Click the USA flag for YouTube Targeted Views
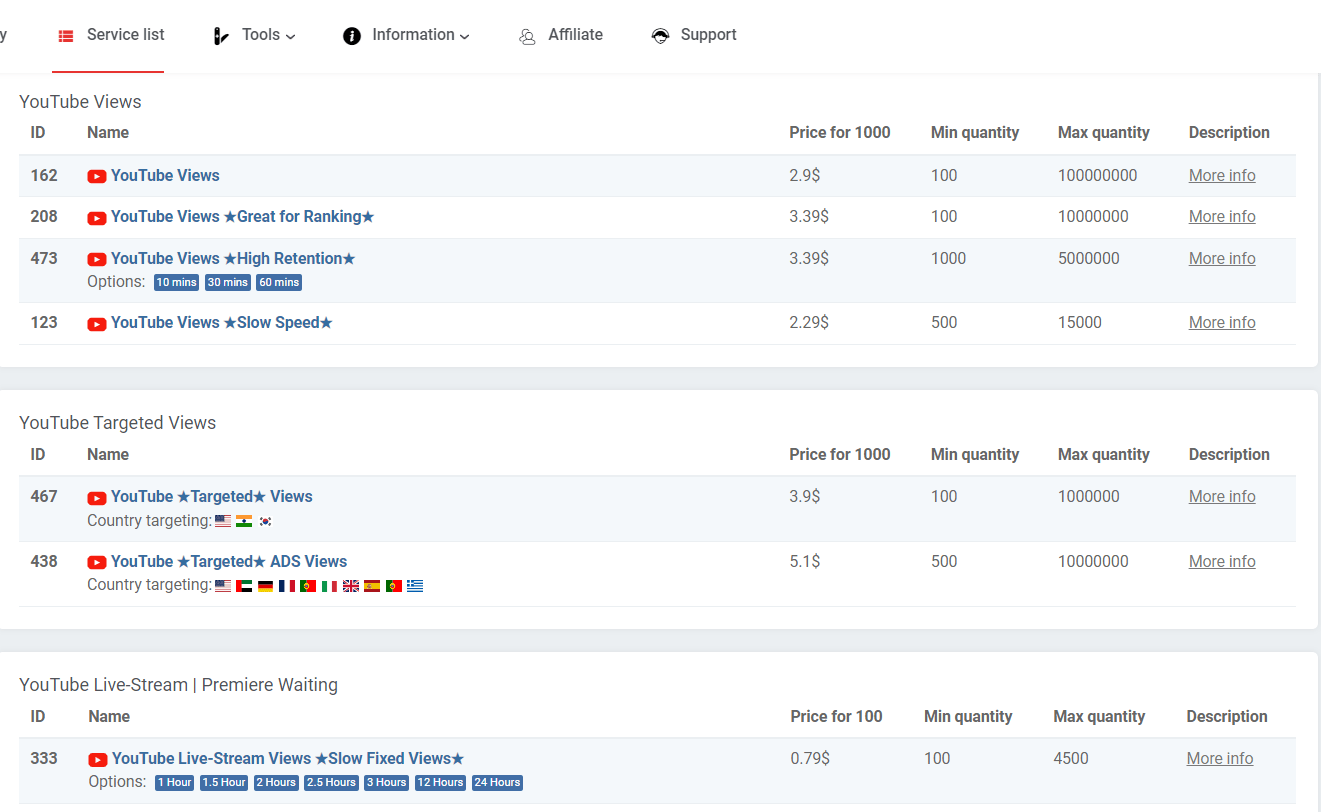This screenshot has width=1321, height=812. coord(222,521)
